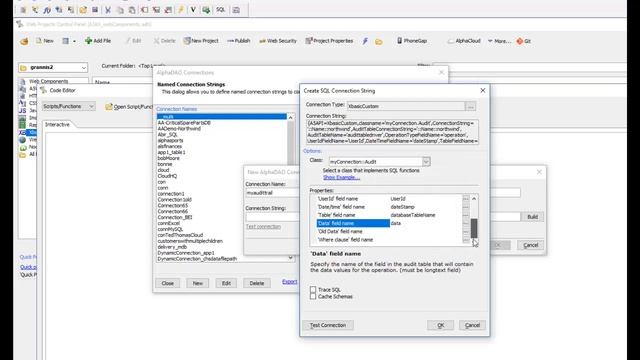
Task: Click Edit in the AlphaDAO Connections dialog
Action: (226, 283)
